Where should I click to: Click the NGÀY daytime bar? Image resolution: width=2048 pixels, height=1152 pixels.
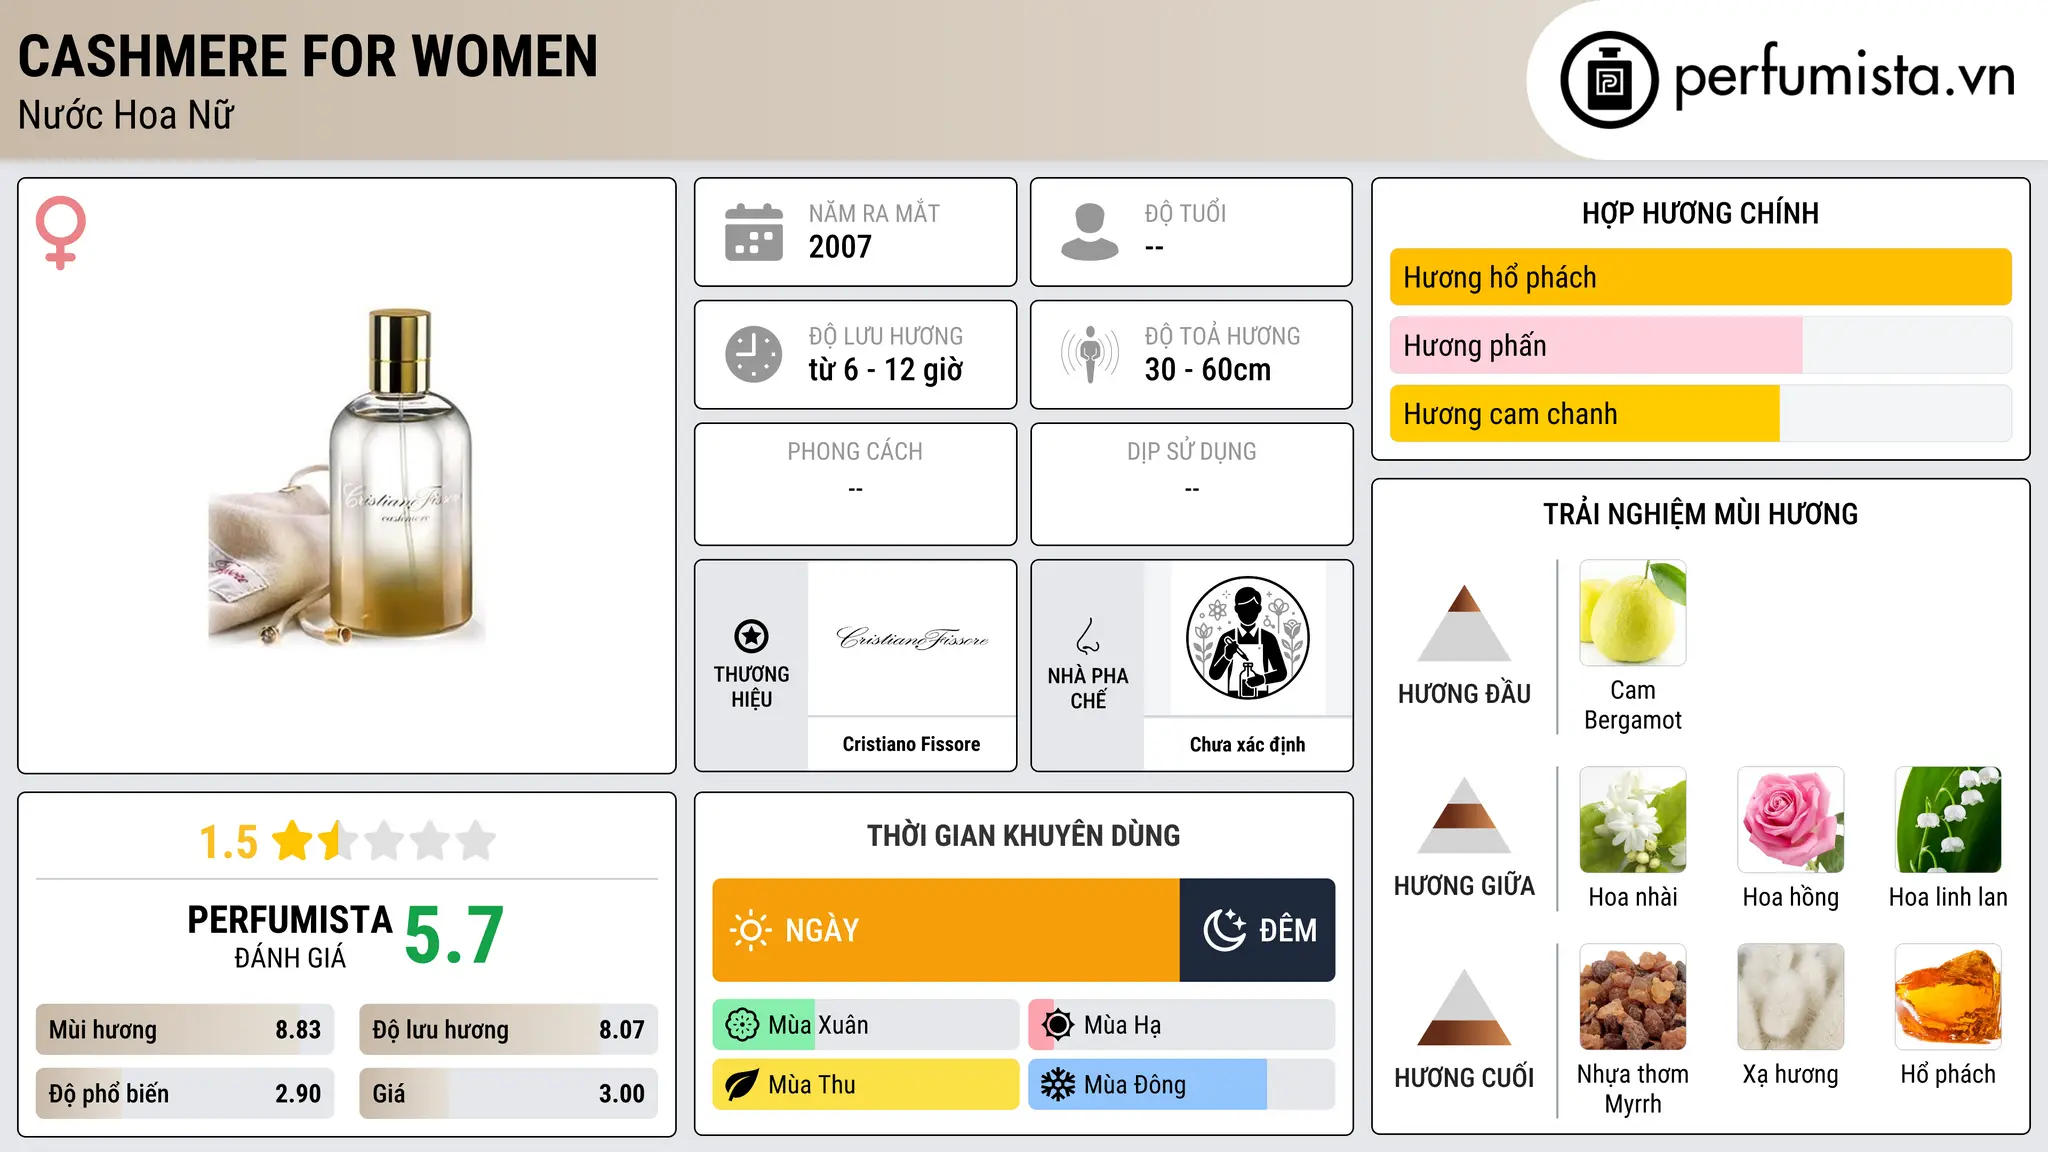(946, 930)
